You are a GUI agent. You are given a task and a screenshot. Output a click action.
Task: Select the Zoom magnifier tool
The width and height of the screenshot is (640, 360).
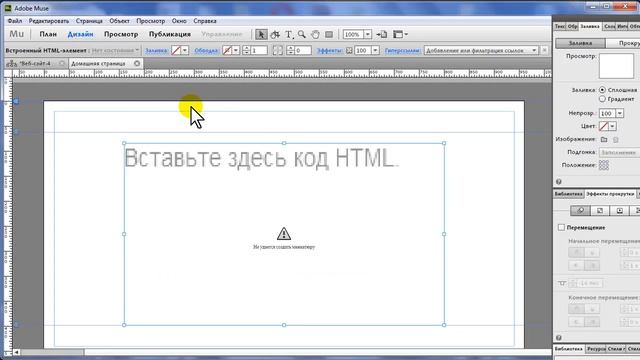tap(302, 34)
